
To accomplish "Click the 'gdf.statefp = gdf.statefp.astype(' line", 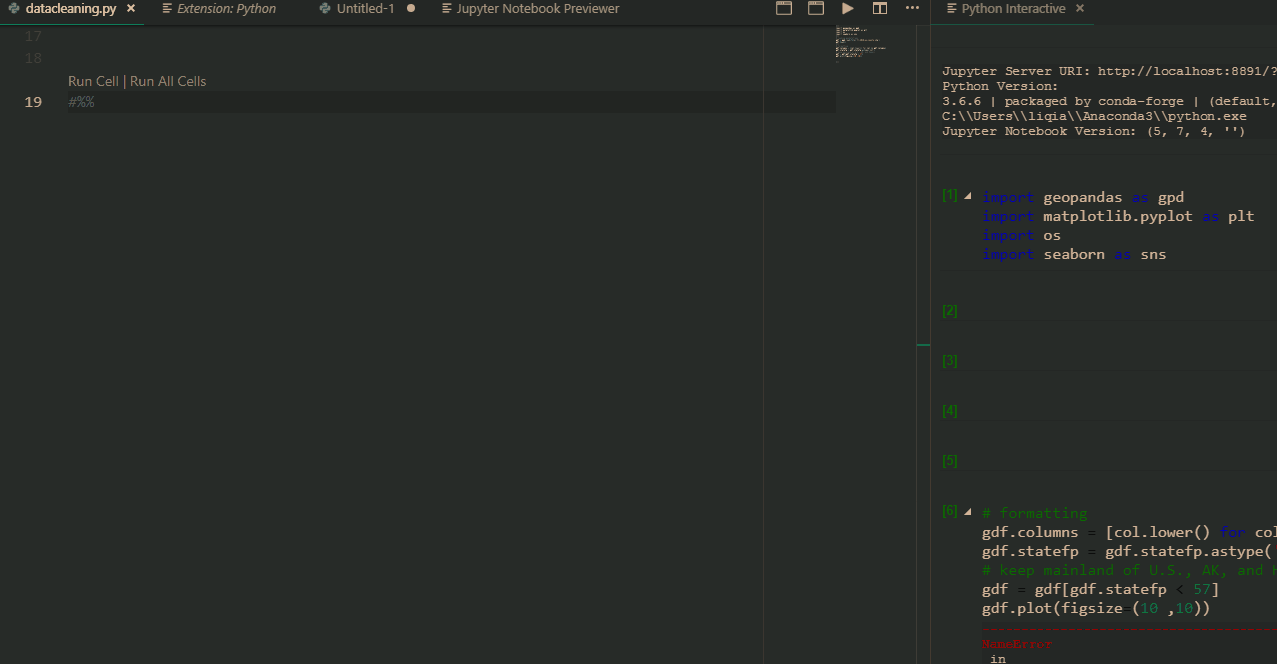I will coord(1129,551).
